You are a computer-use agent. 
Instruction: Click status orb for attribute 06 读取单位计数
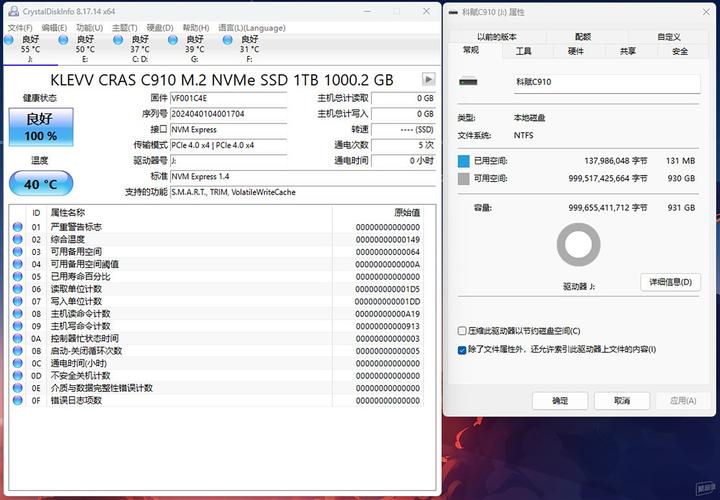point(17,289)
